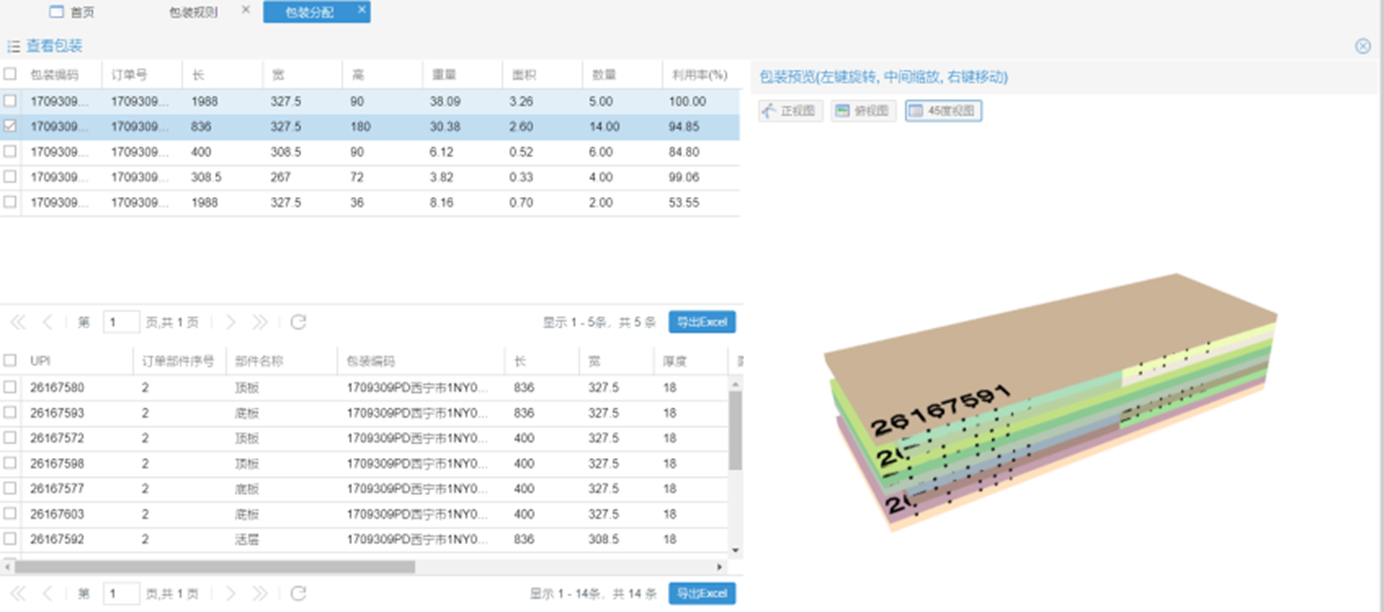The height and width of the screenshot is (612, 1384).
Task: Toggle select-all checkbox in the package table header
Action: (x=10, y=74)
